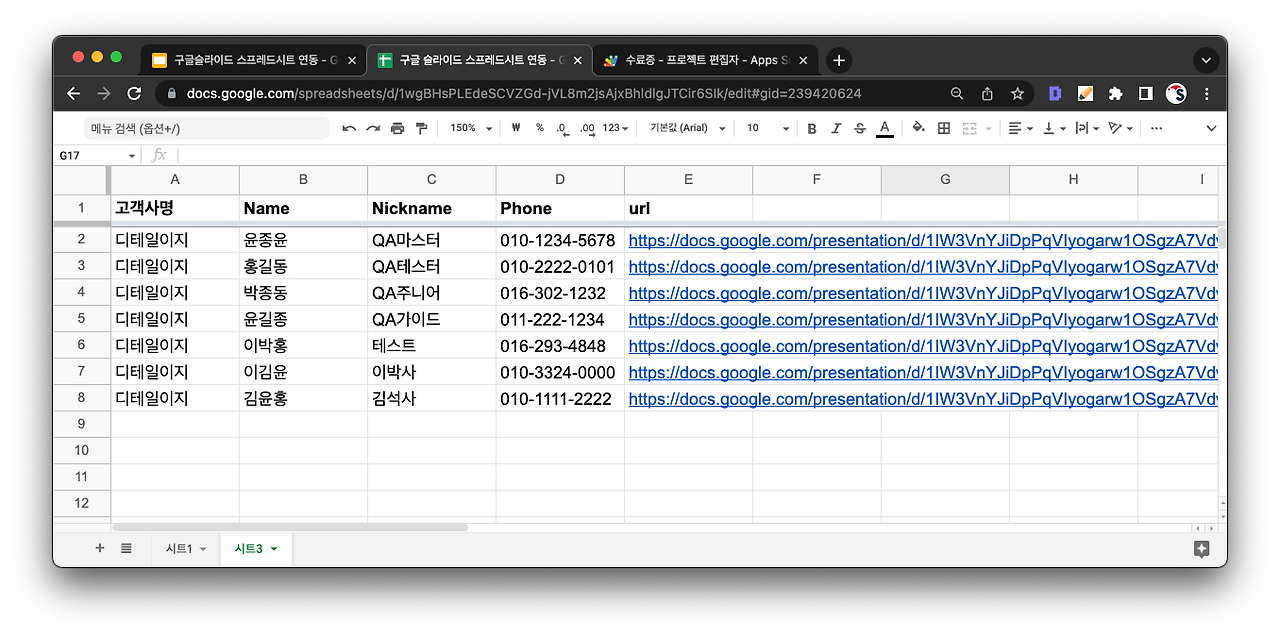Open the presentation link in row 8
This screenshot has width=1280, height=637.
point(922,399)
